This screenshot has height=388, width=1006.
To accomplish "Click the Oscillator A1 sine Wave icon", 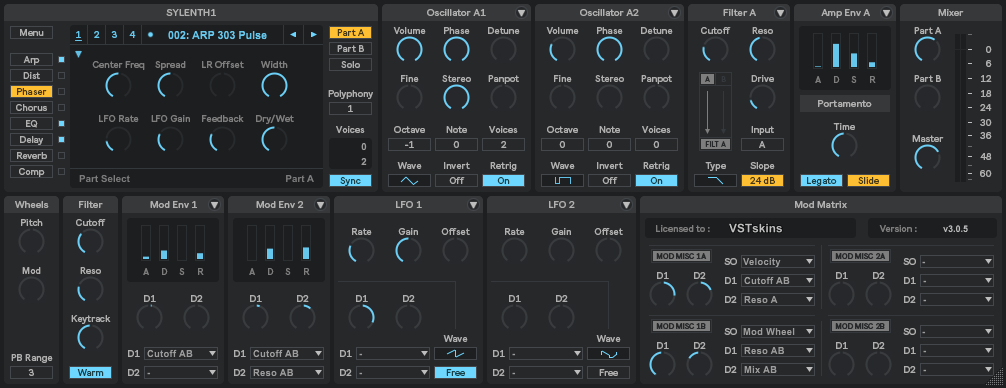I will point(409,181).
